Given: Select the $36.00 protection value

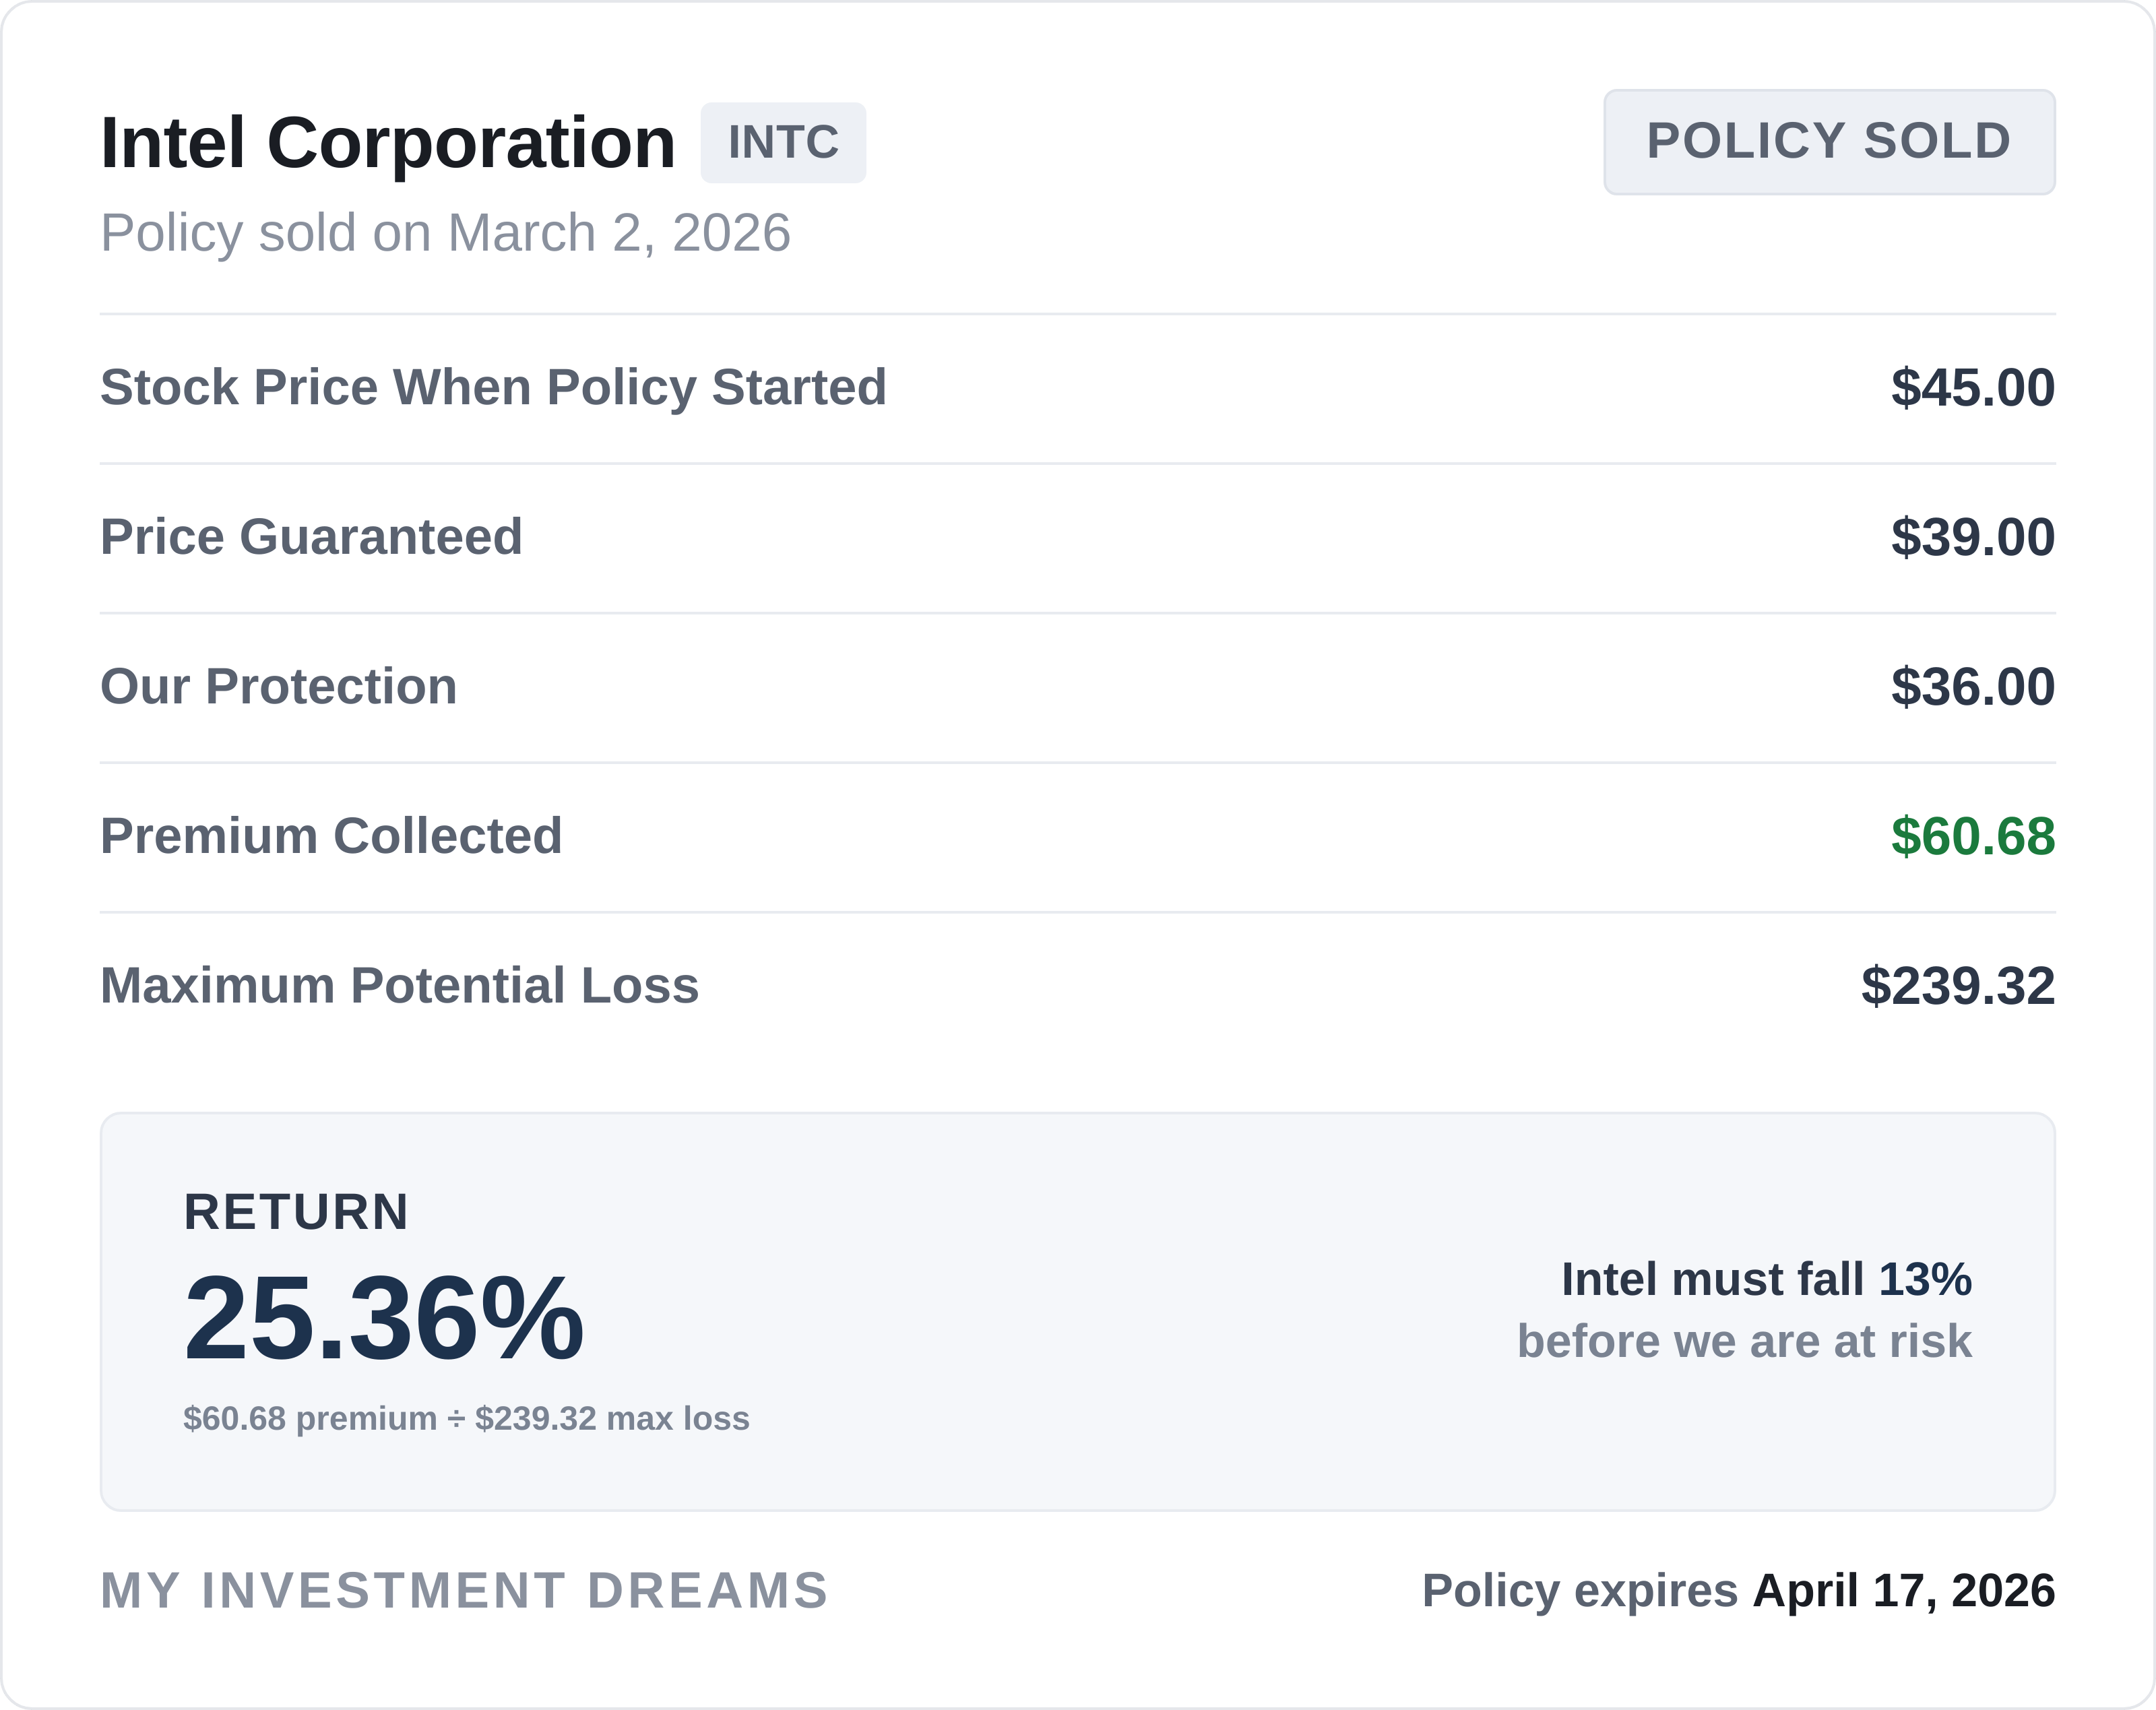Looking at the screenshot, I should pos(1972,688).
